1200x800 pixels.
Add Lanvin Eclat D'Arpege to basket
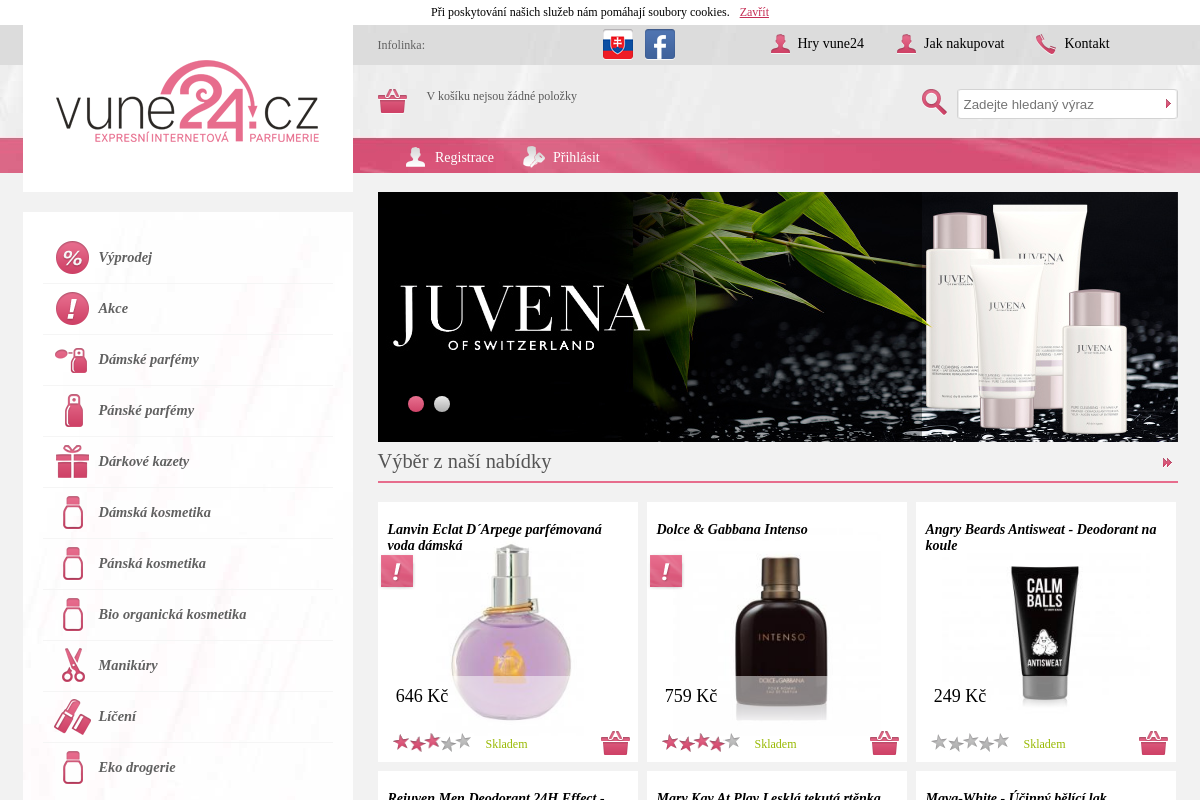click(x=615, y=743)
